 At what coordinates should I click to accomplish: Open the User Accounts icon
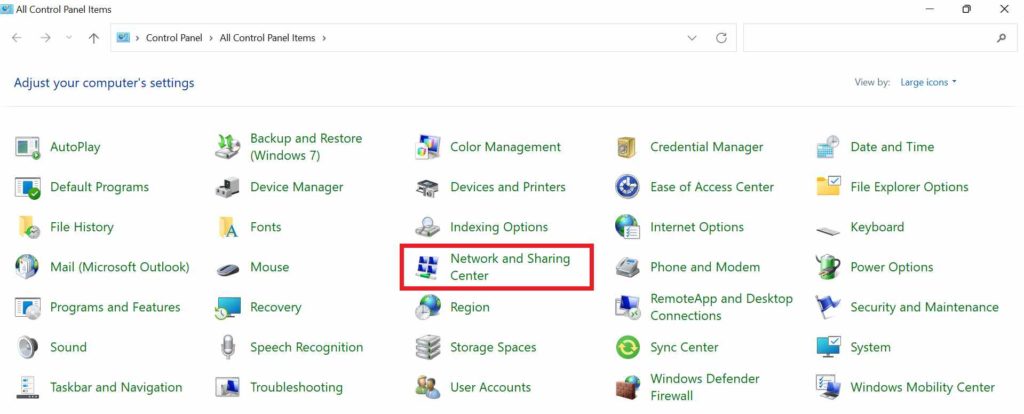428,387
